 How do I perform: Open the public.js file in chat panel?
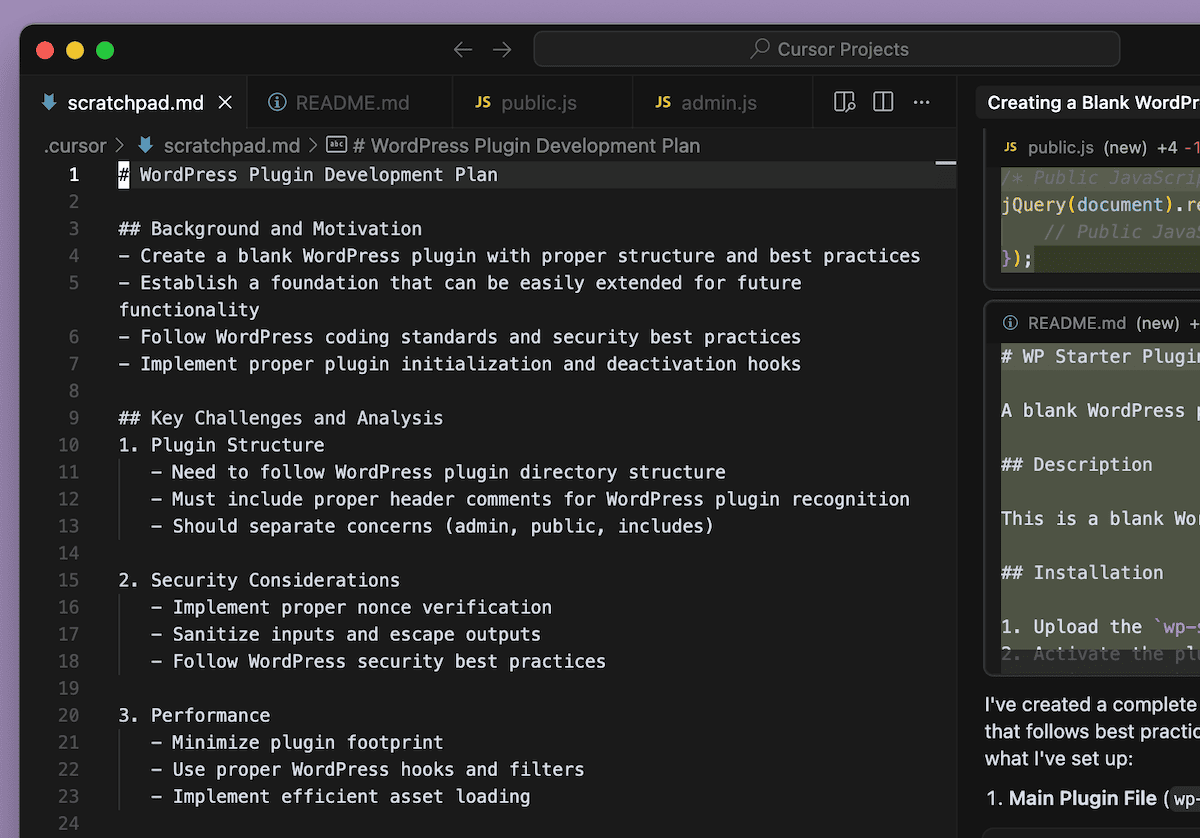point(1061,147)
